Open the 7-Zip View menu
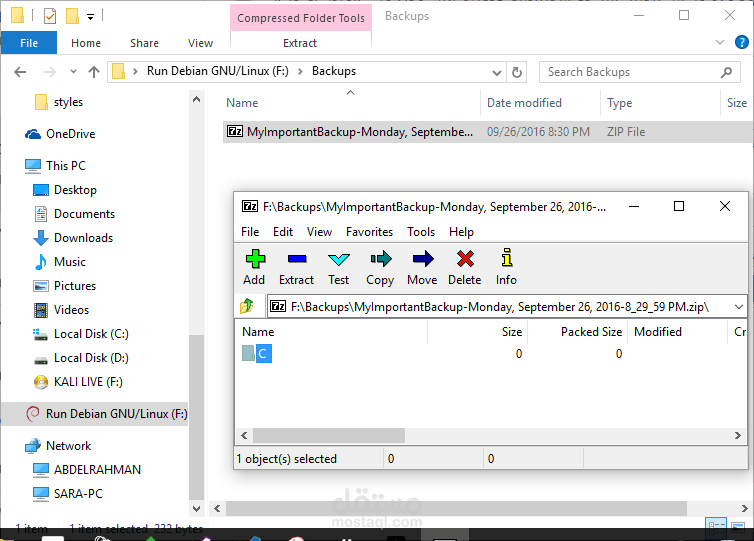 click(319, 232)
